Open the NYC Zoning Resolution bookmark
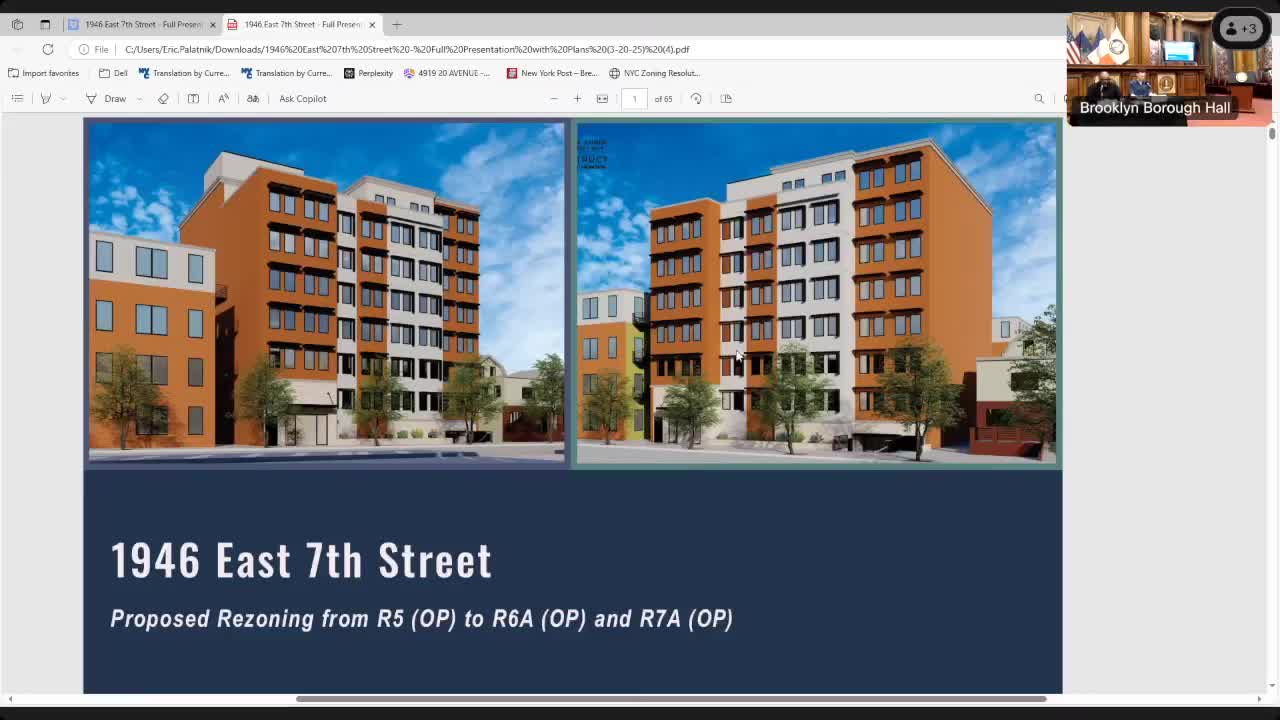Image resolution: width=1280 pixels, height=720 pixels. 654,73
